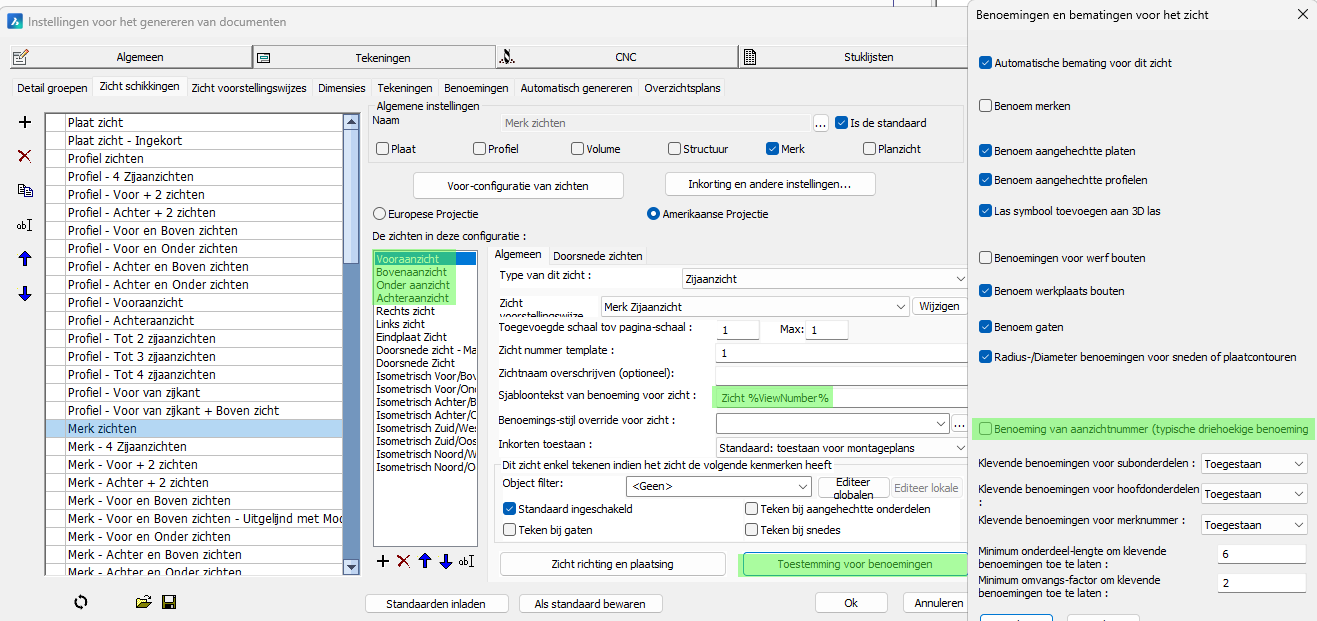This screenshot has height=621, width=1317.
Task: Click the refresh icon at bottom left
Action: coord(81,602)
